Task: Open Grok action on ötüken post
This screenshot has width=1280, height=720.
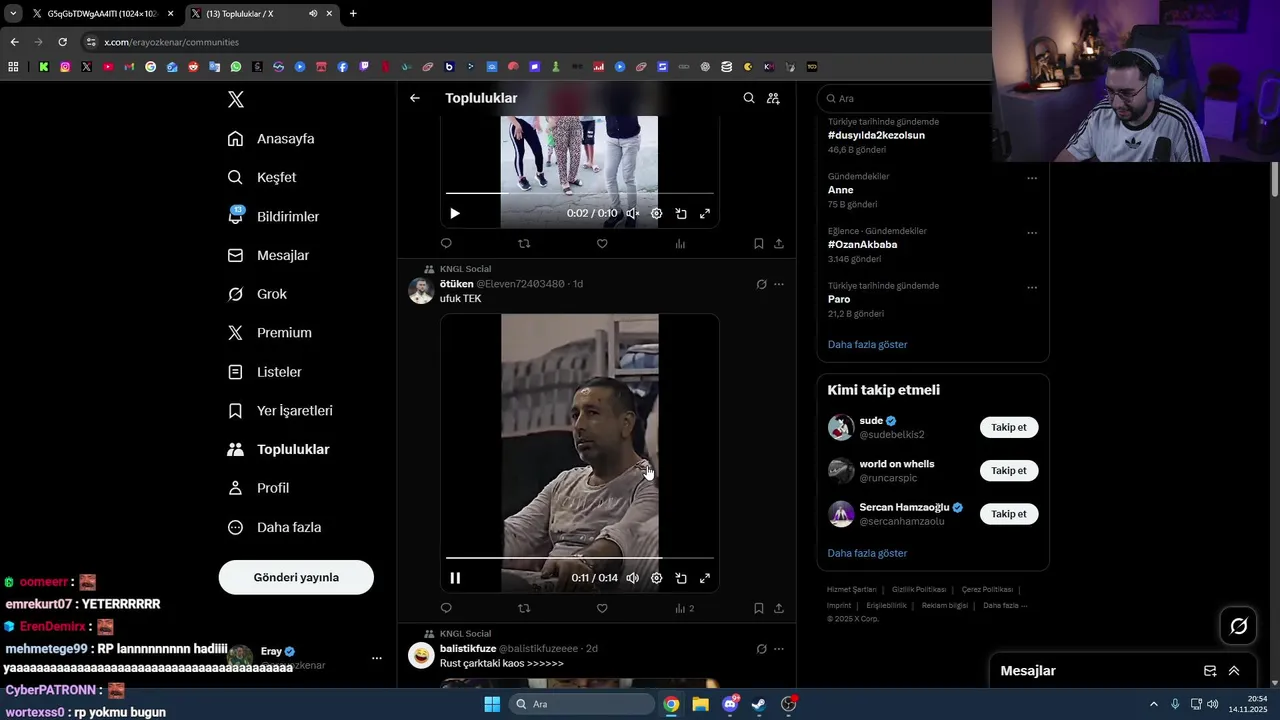Action: tap(761, 284)
